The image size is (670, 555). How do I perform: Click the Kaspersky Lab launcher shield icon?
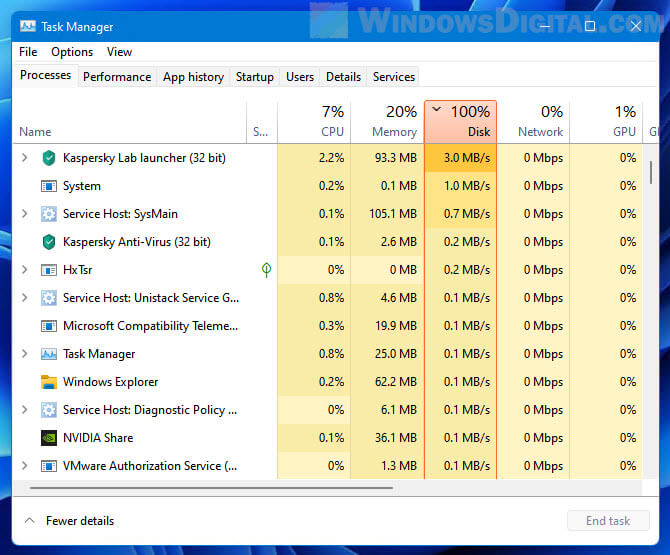pos(49,158)
